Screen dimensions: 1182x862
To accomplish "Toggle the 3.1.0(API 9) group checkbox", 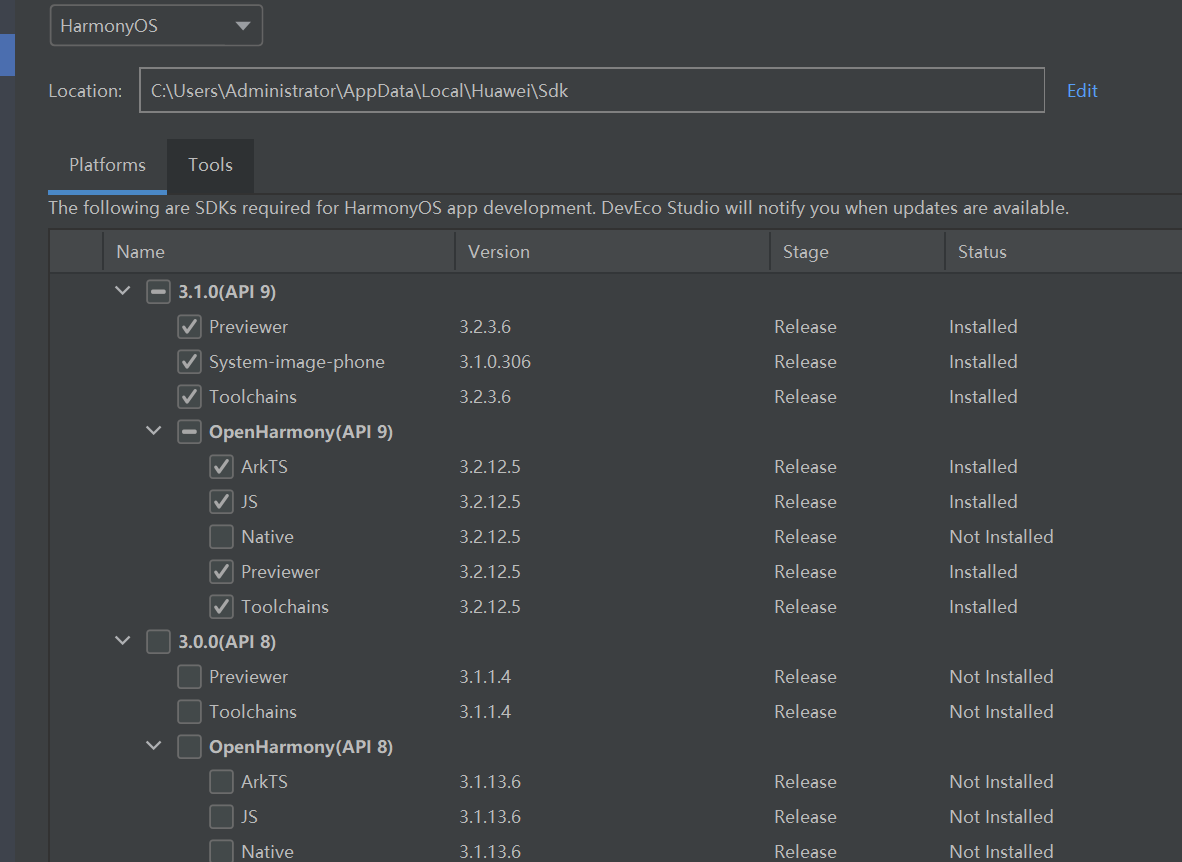I will [158, 292].
